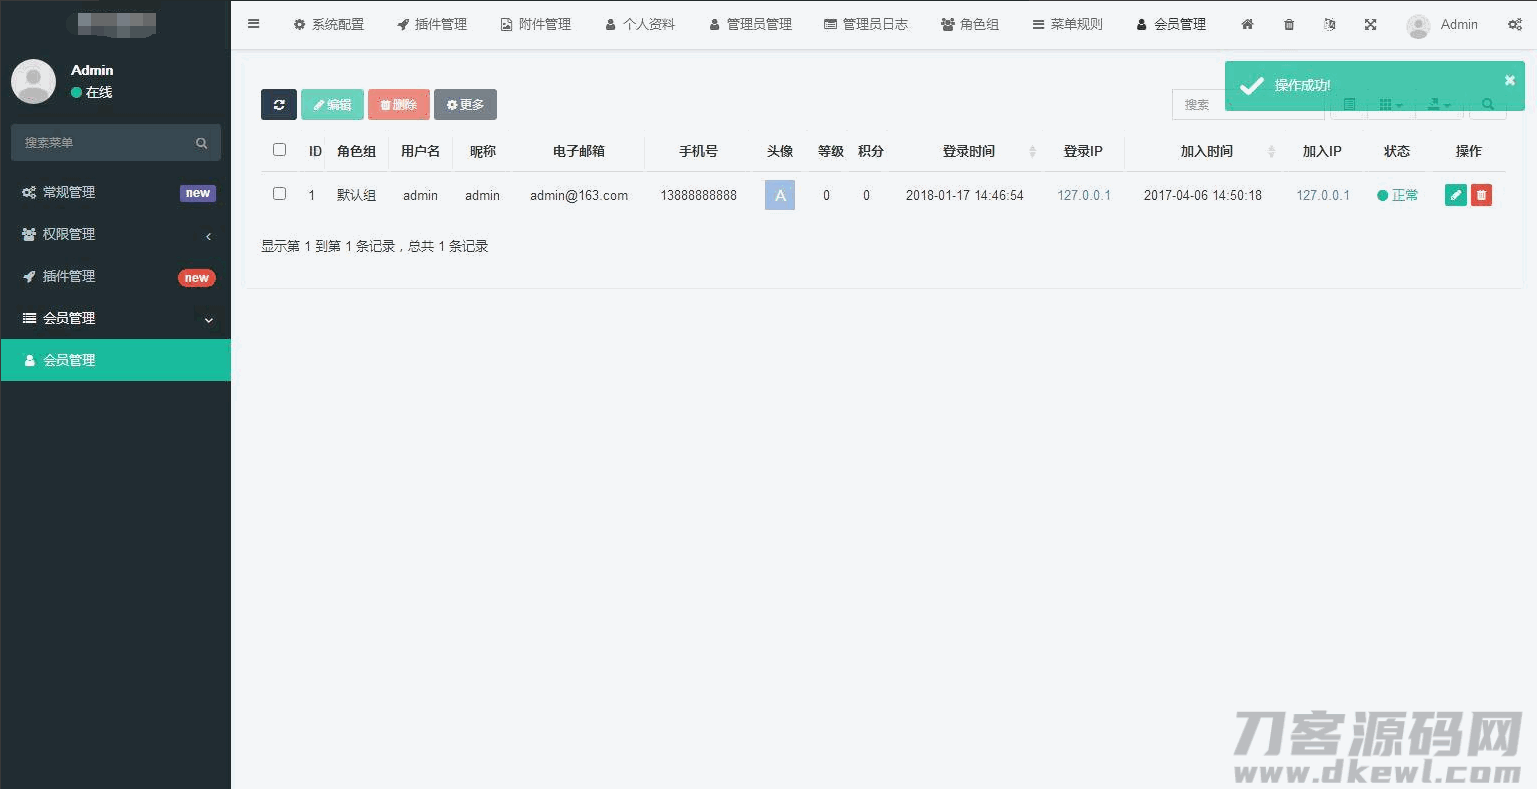Image resolution: width=1537 pixels, height=789 pixels.
Task: Enter fullscreen mode with the expand icon
Action: pyautogui.click(x=1371, y=25)
